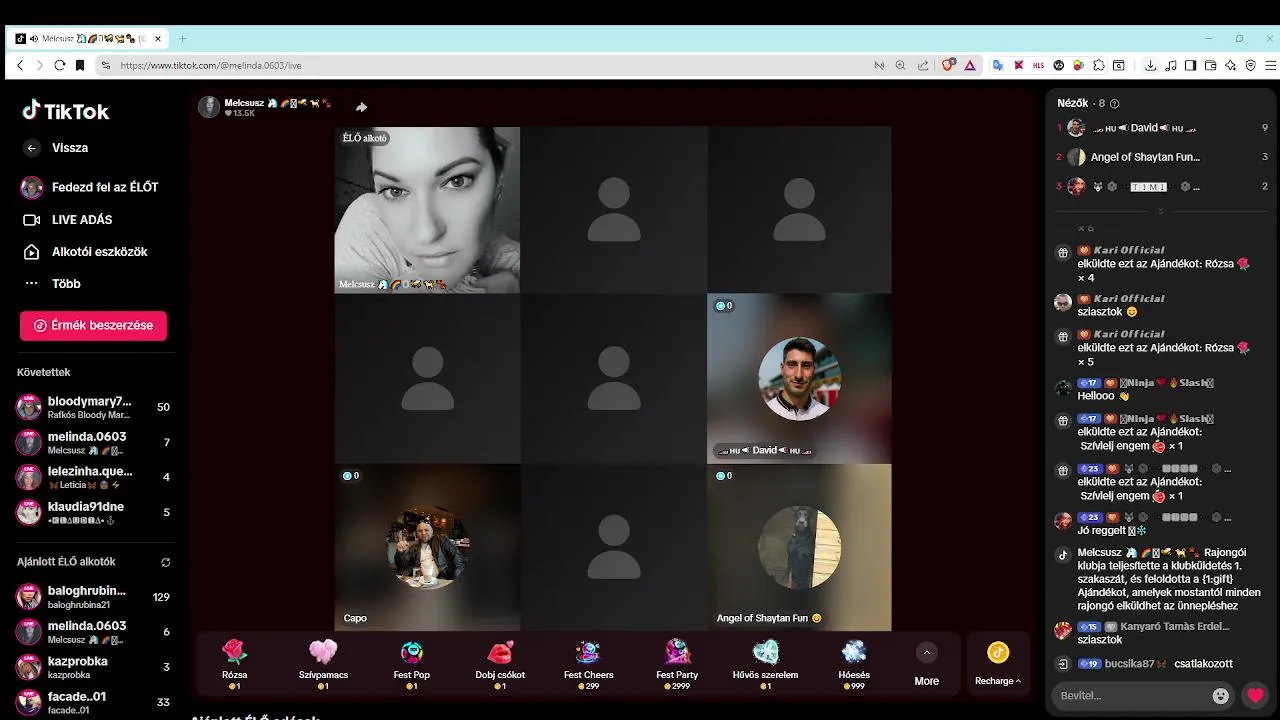Click the address bar share icon
The width and height of the screenshot is (1280, 720).
922,65
